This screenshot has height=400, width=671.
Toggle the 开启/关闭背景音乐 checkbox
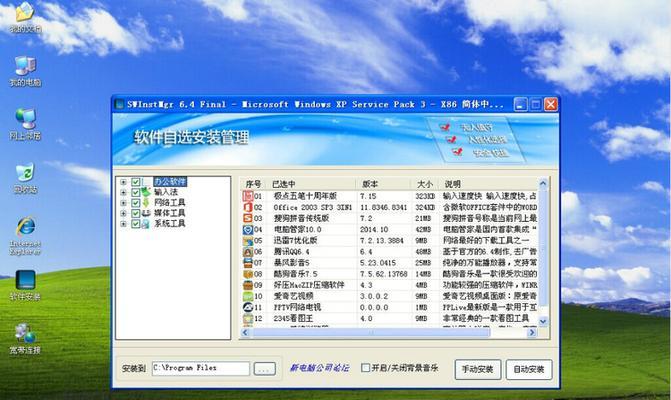point(365,367)
